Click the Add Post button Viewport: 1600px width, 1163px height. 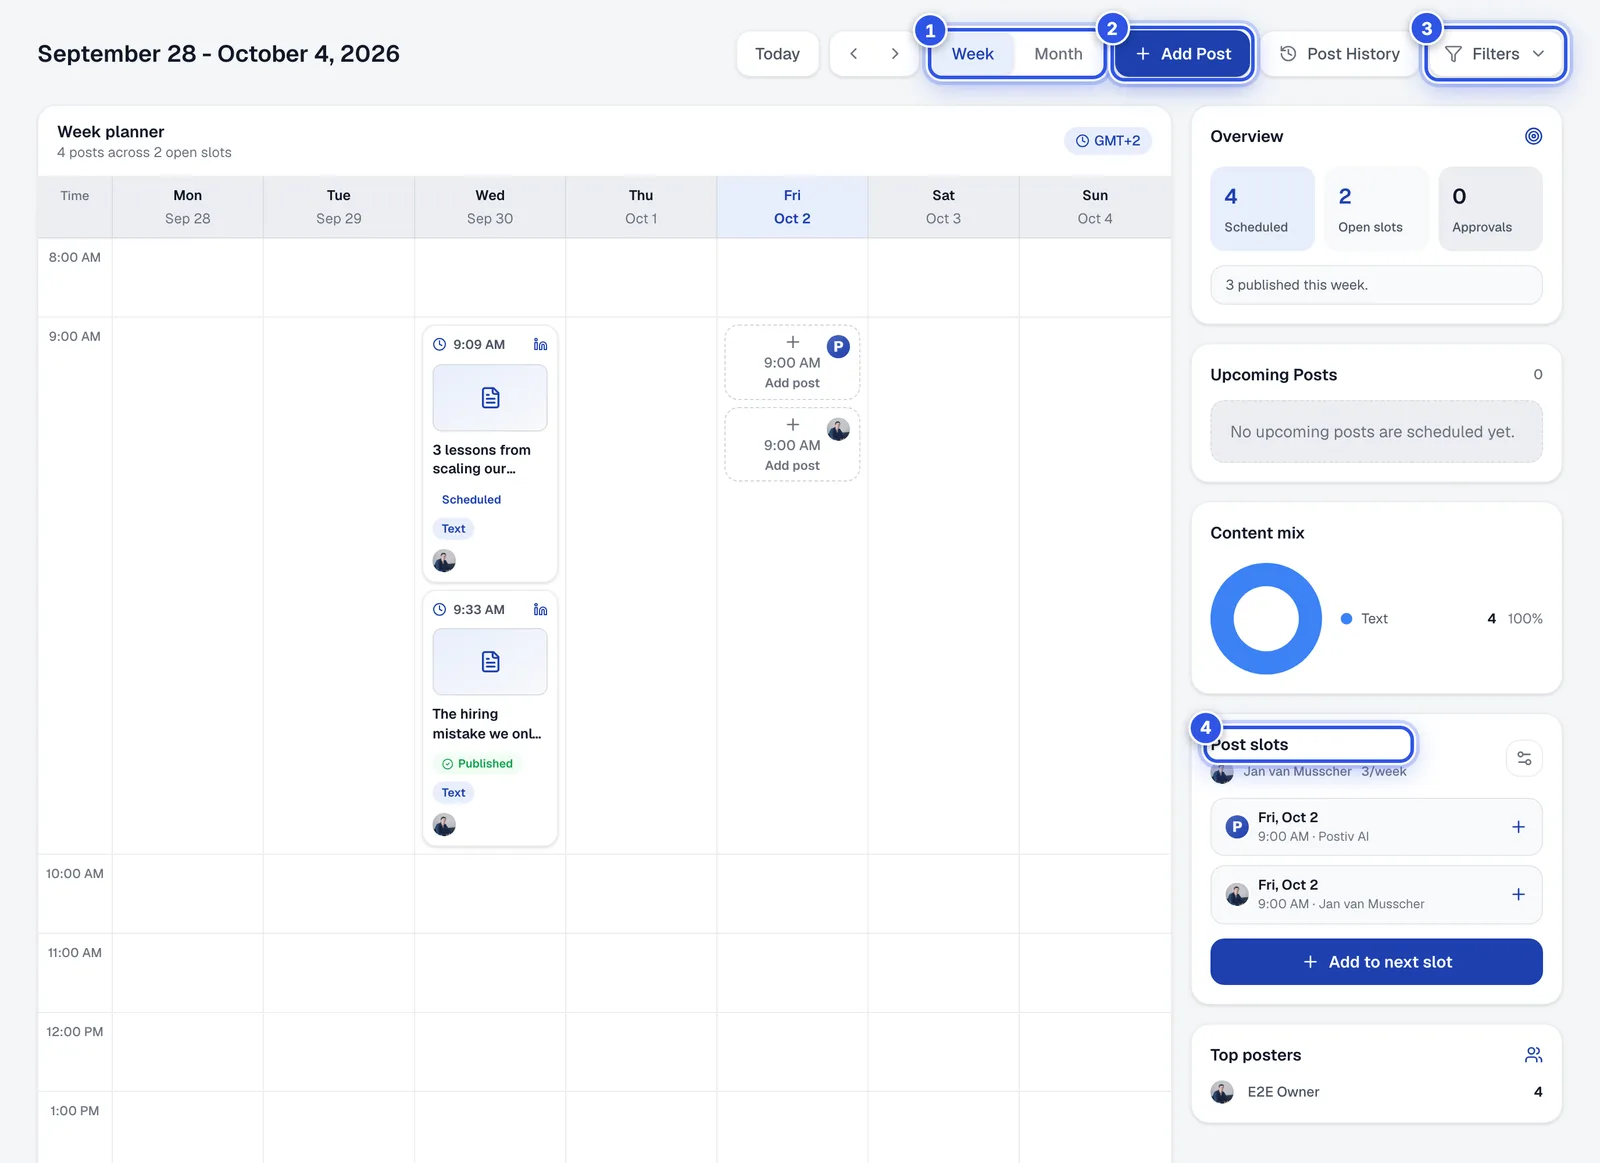(x=1183, y=54)
